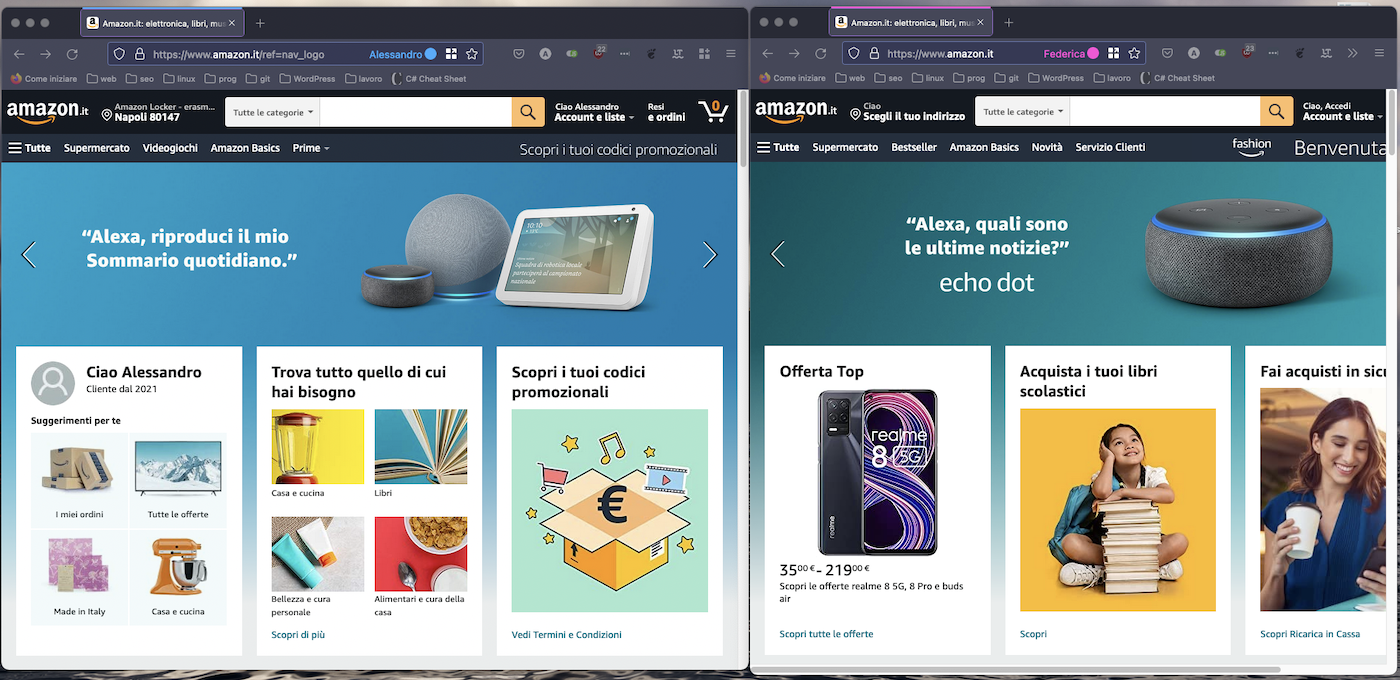Open the Amazon search magnifier in Alessandro's window
Screen dimensions: 1400x680
[x=528, y=111]
